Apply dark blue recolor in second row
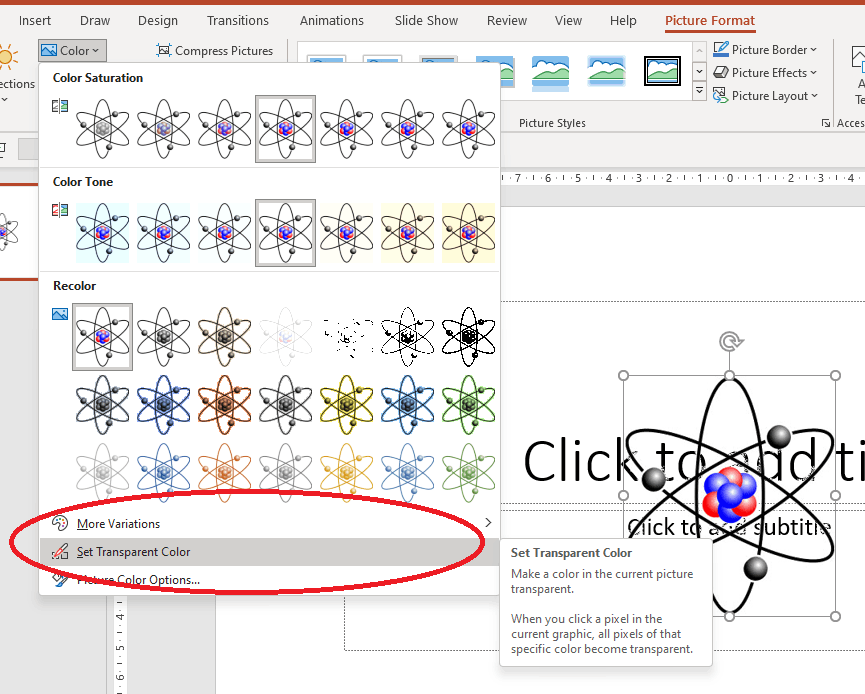865x694 pixels. click(163, 405)
